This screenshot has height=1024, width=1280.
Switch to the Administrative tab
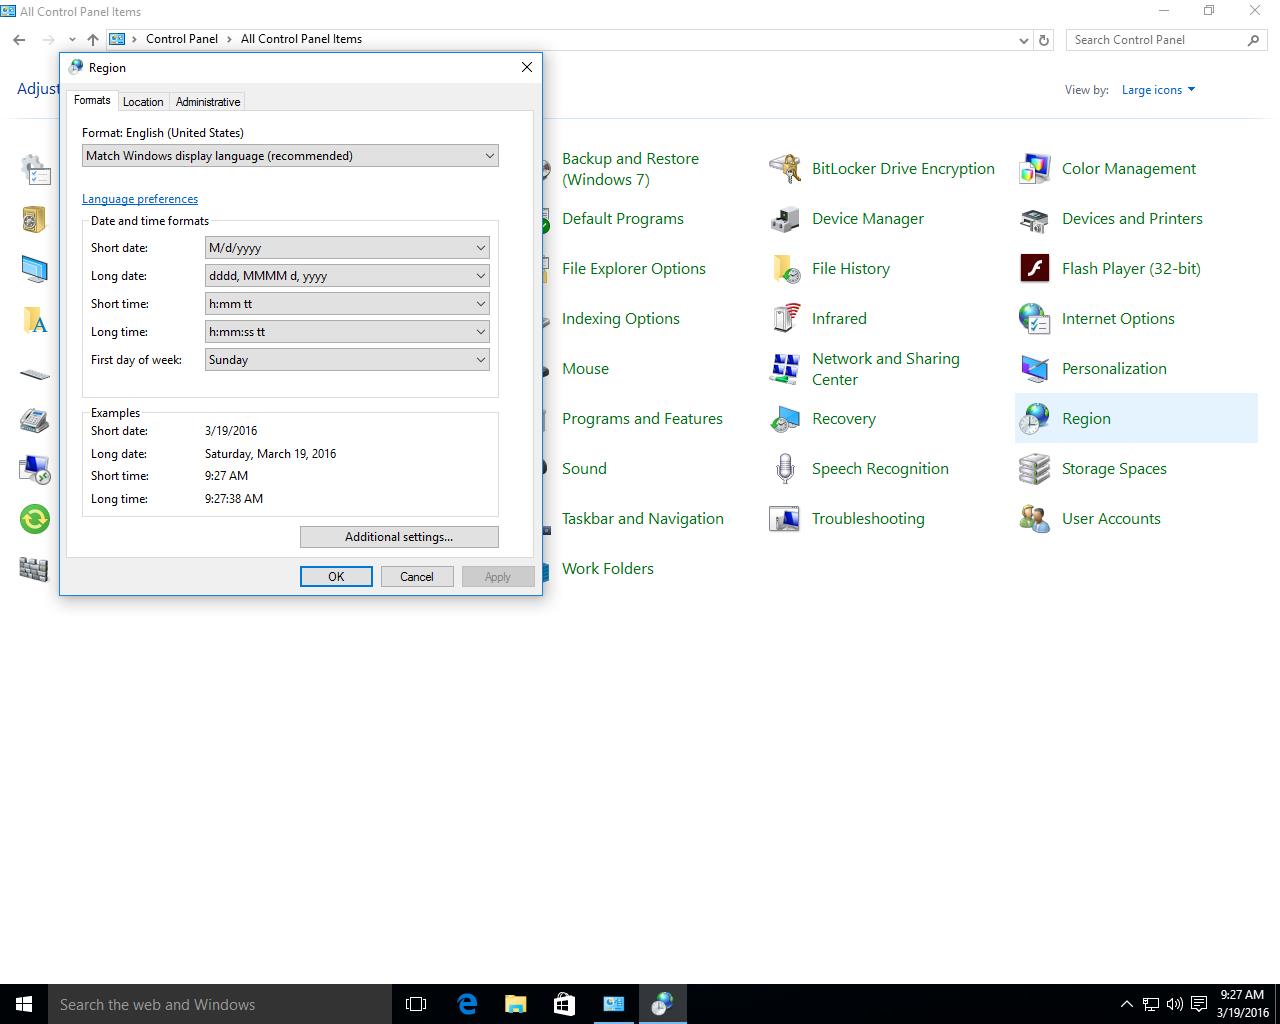[x=208, y=102]
